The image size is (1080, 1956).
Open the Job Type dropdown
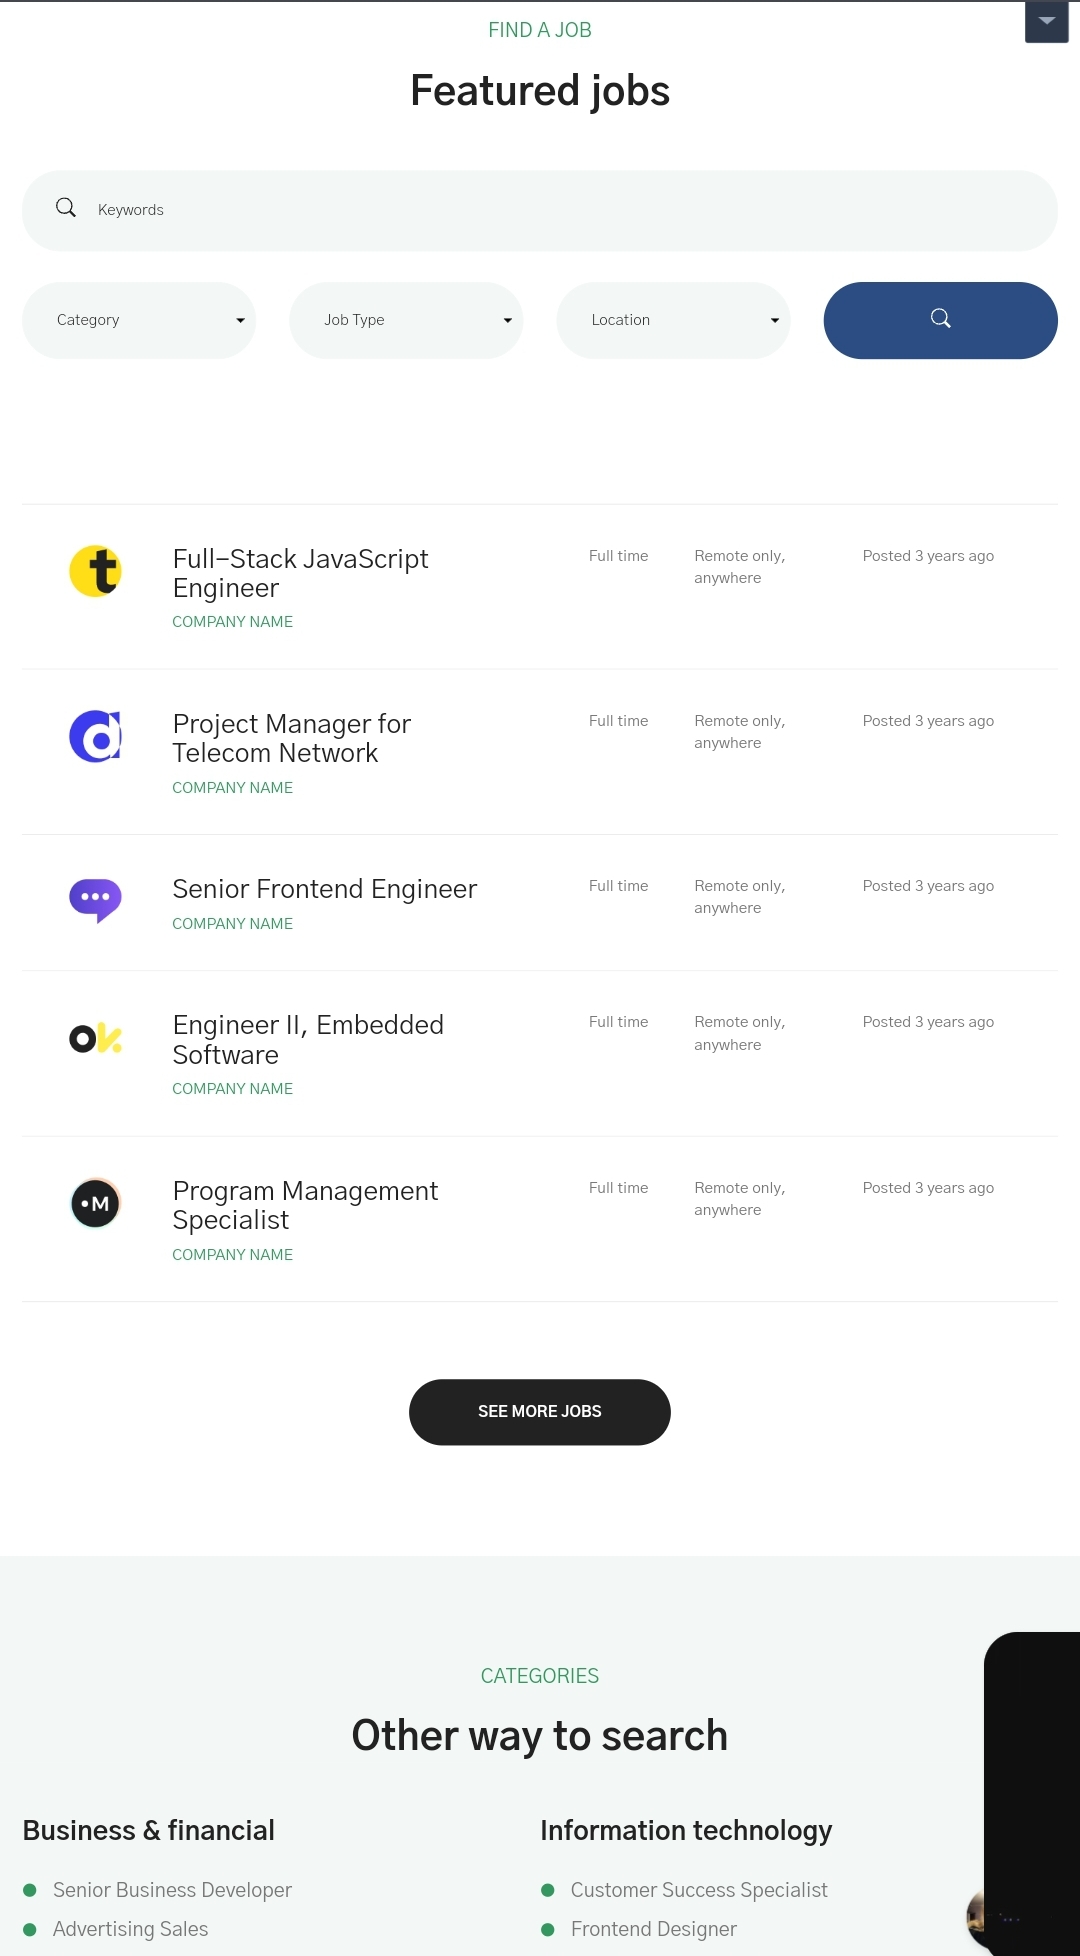[406, 320]
